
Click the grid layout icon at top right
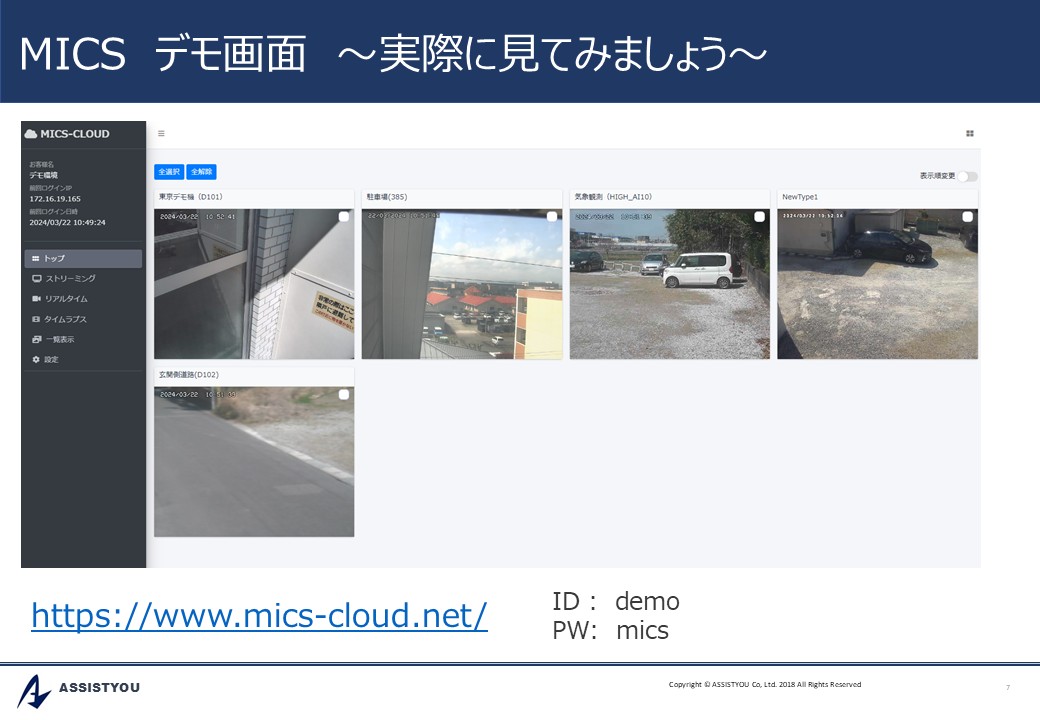[970, 134]
